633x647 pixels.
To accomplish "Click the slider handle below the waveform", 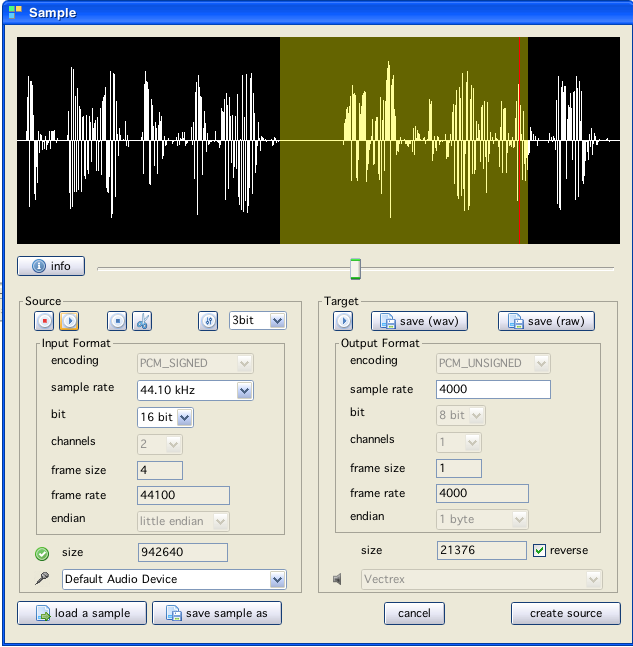I will [x=355, y=268].
